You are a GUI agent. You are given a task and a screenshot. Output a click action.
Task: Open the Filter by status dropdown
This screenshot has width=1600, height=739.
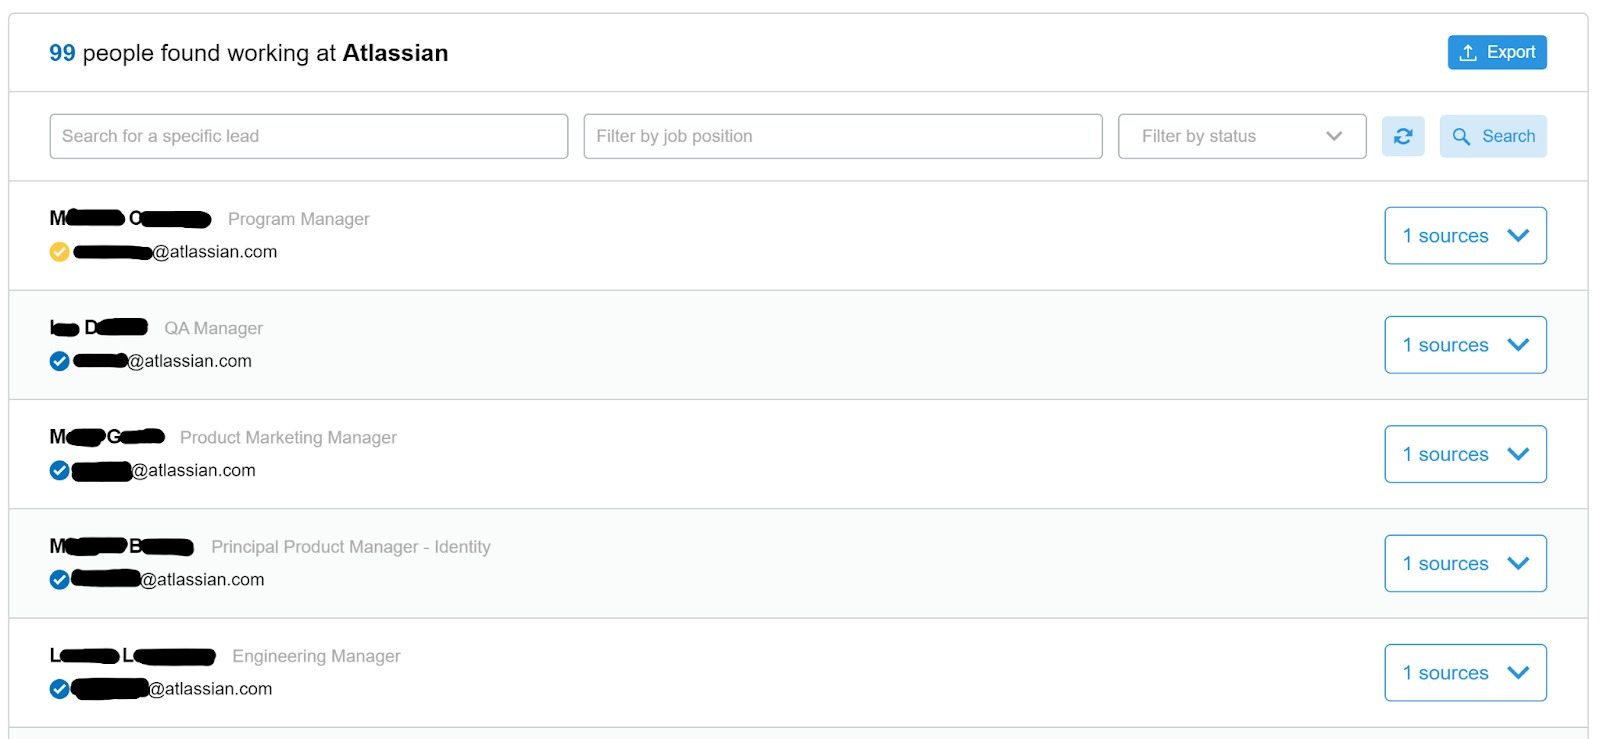point(1241,136)
